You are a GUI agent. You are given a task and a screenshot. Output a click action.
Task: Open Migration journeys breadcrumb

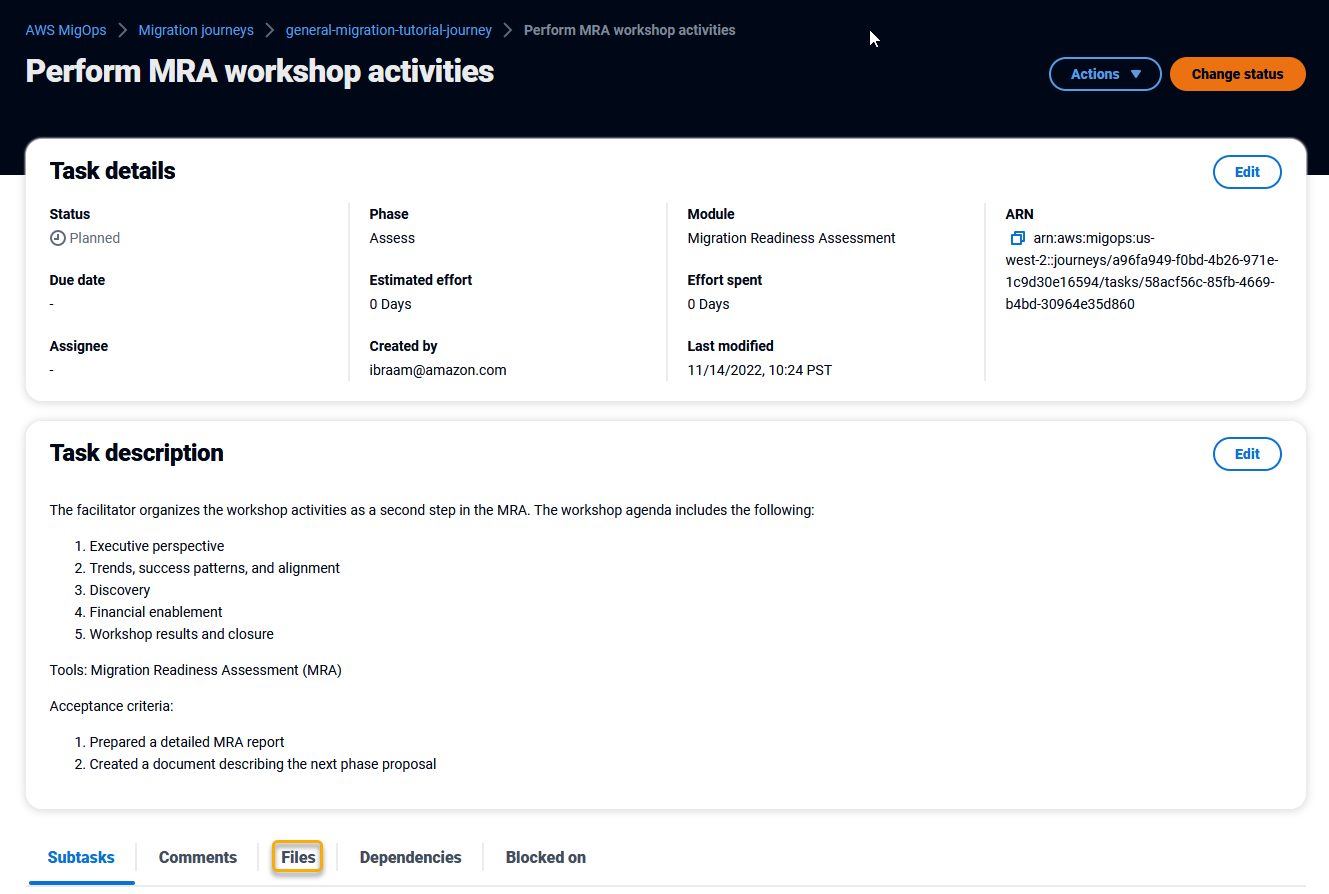[x=196, y=30]
